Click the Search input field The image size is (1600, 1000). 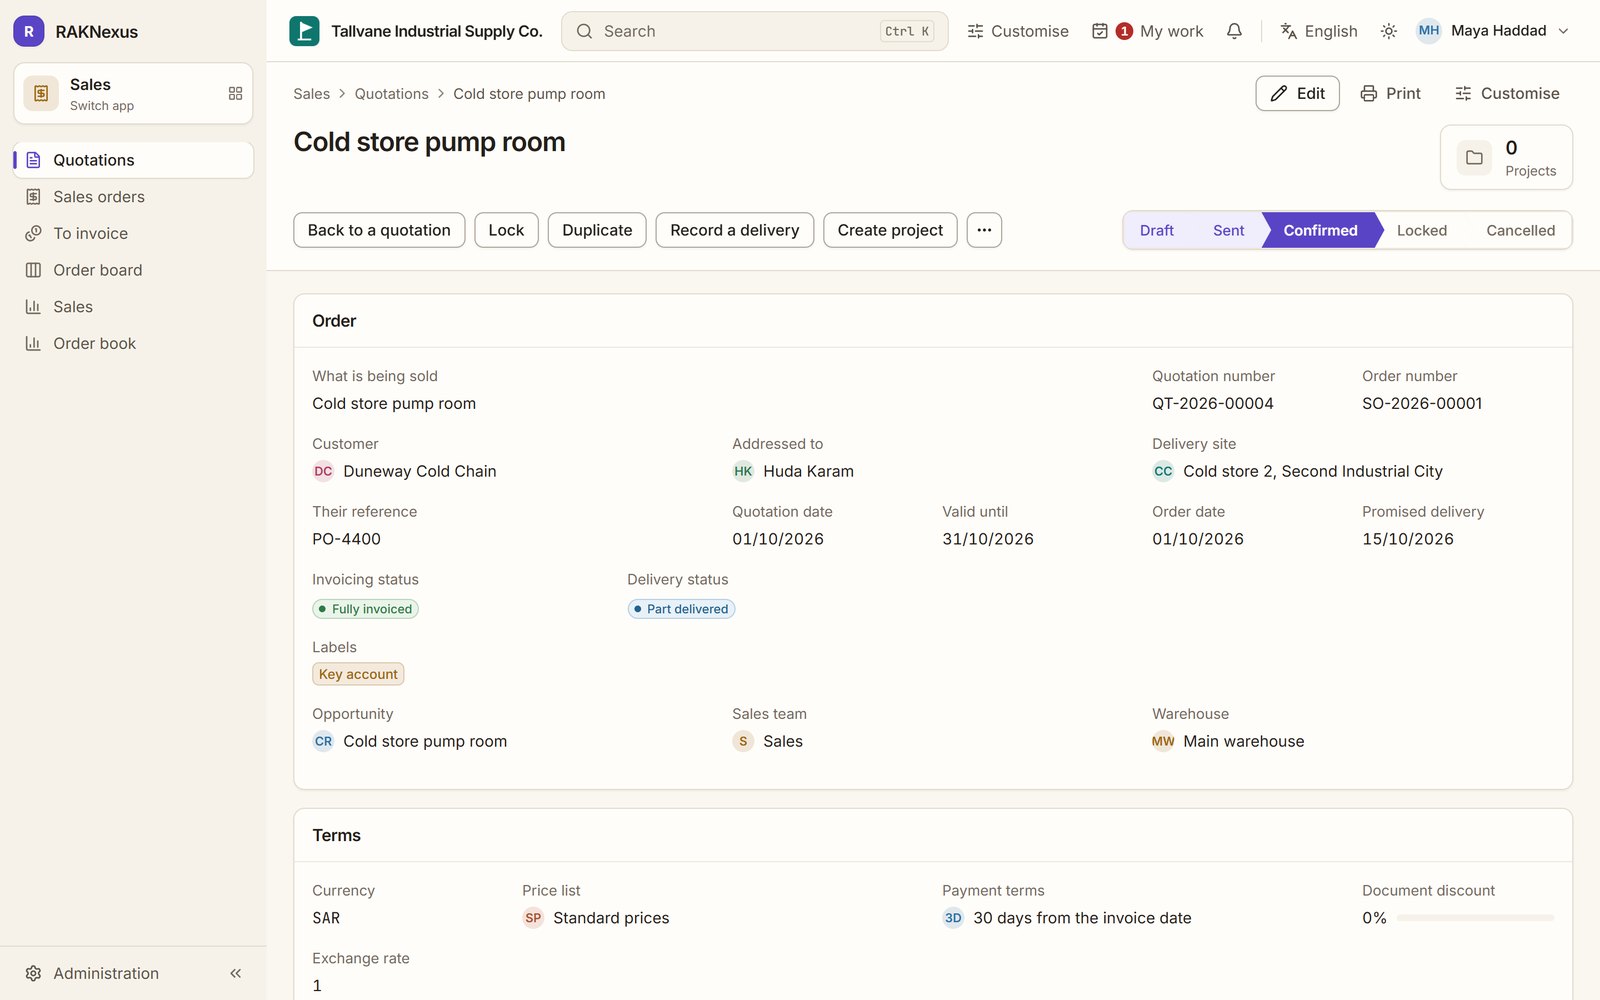(754, 31)
